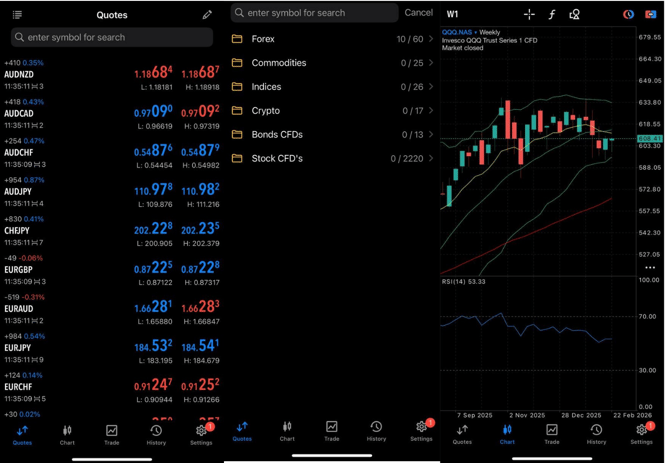667x463 pixels.
Task: Open the Crypto symbol folder
Action: [333, 111]
